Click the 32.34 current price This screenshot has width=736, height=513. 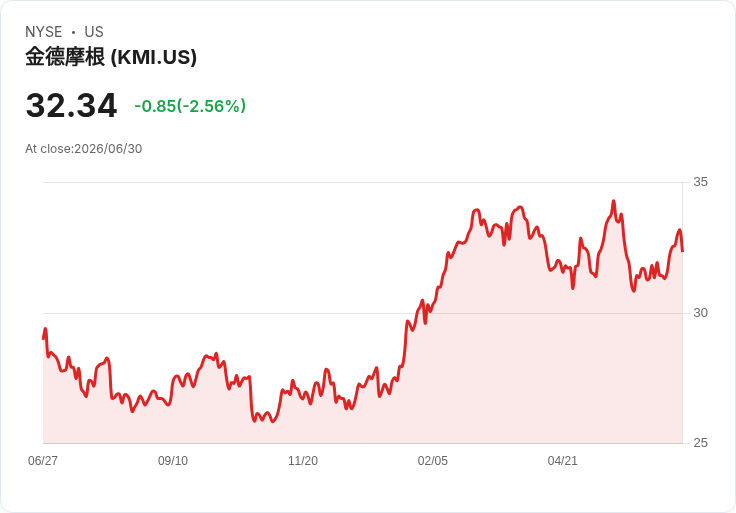pos(71,106)
